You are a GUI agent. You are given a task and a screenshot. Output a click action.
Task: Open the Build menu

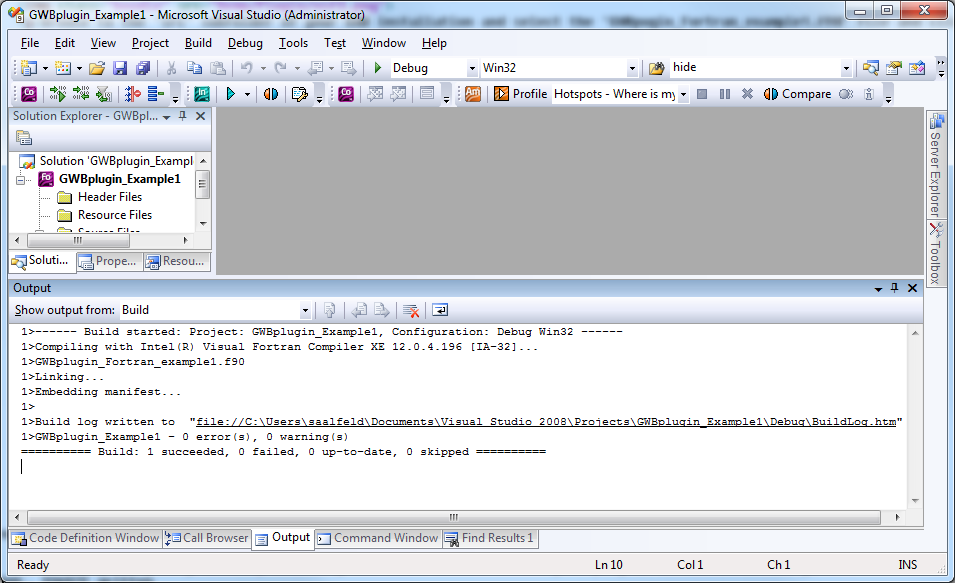[x=198, y=43]
